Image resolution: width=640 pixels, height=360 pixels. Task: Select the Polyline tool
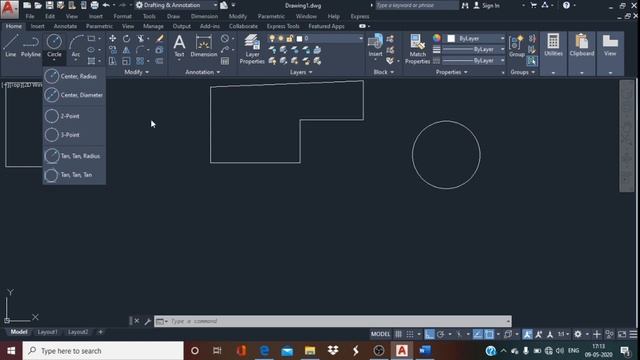pos(31,45)
